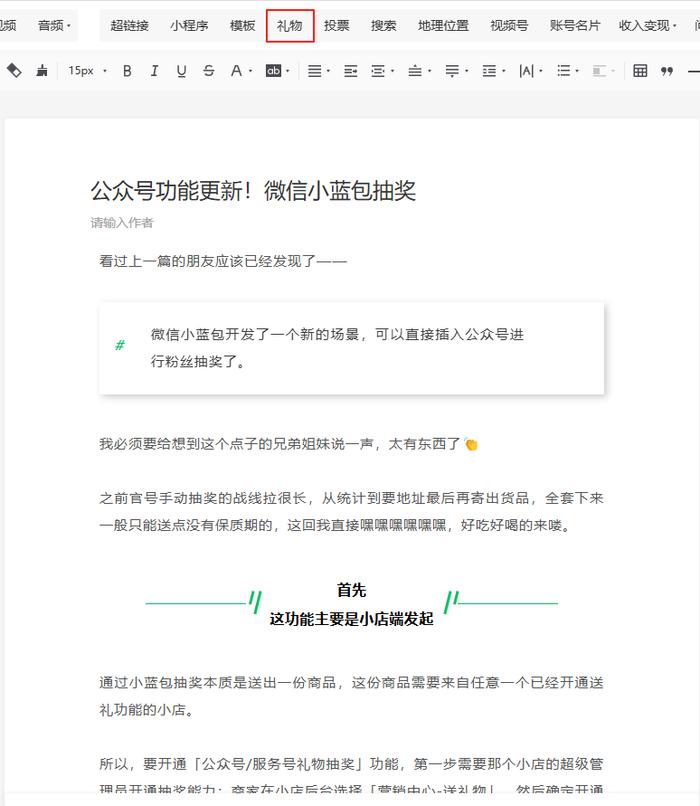The height and width of the screenshot is (806, 700).
Task: Open the text alignment dropdown
Action: pyautogui.click(x=319, y=71)
